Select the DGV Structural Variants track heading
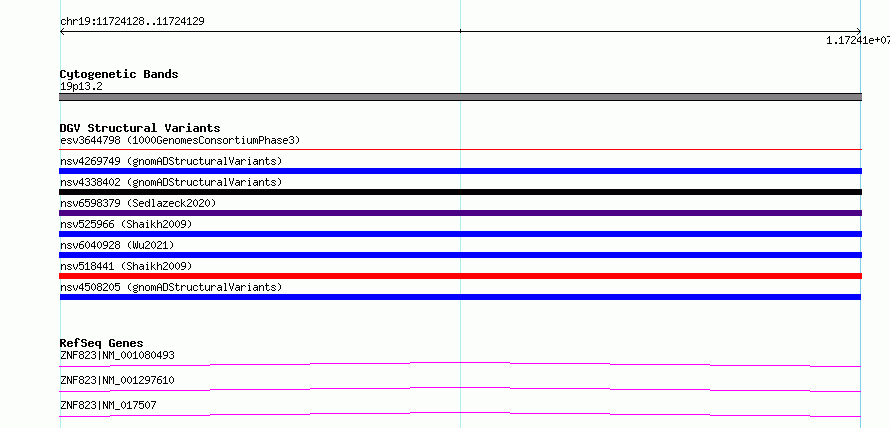 point(140,128)
